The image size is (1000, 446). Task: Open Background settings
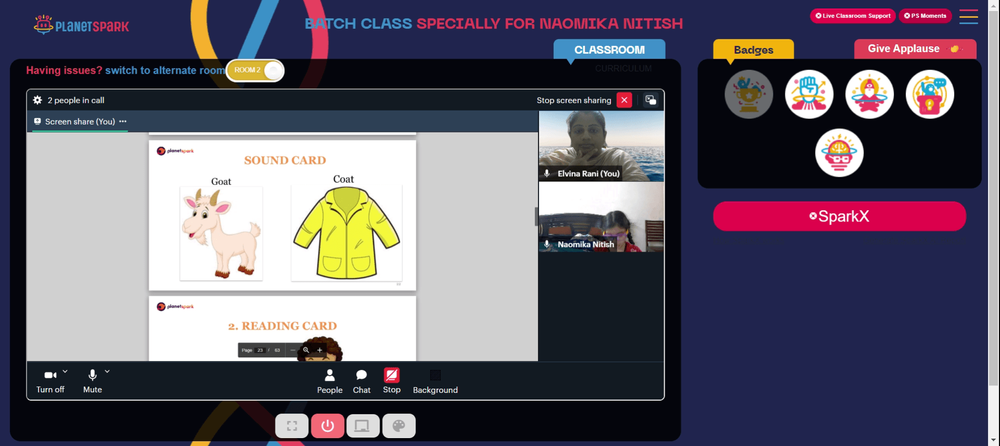point(435,382)
